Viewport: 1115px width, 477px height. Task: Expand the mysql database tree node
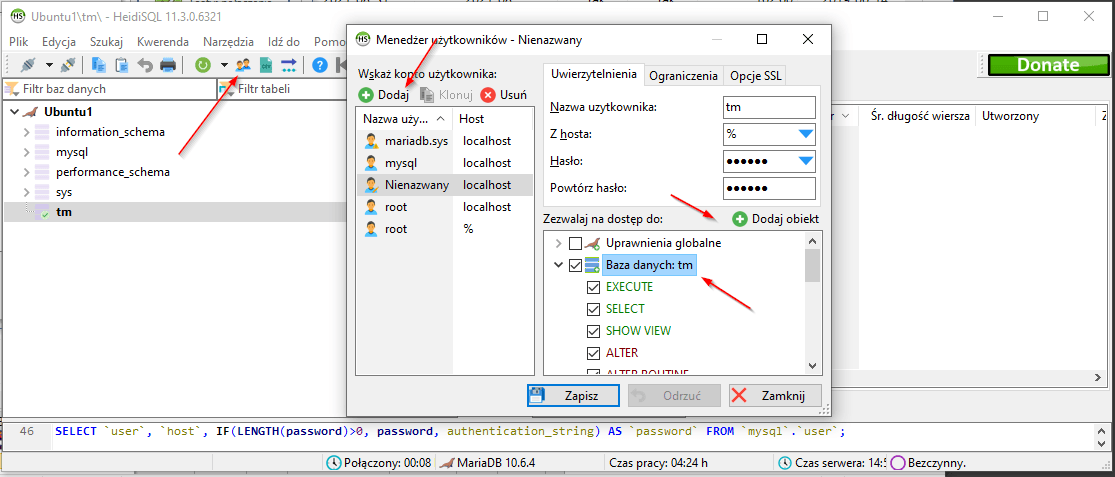coord(26,152)
